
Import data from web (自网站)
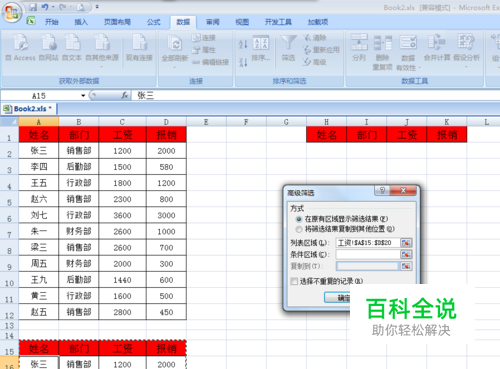point(48,47)
